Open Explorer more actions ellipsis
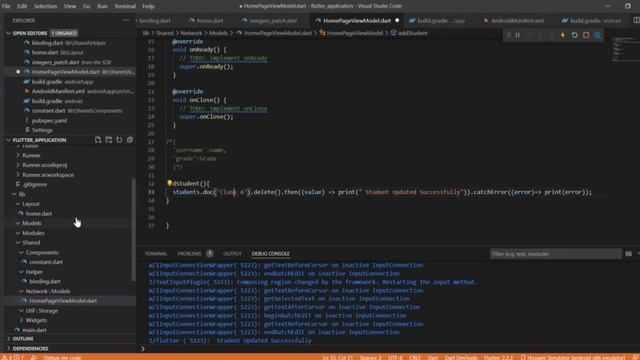 126,20
